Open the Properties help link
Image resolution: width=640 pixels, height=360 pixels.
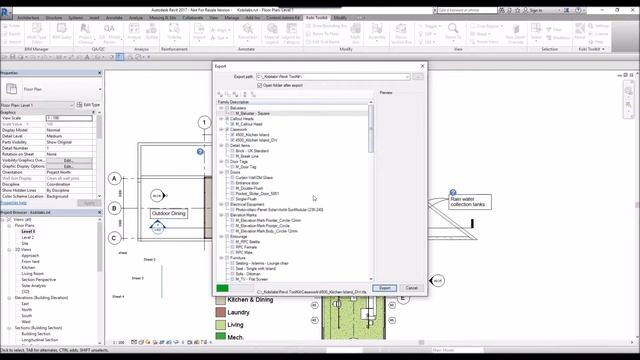(x=13, y=203)
